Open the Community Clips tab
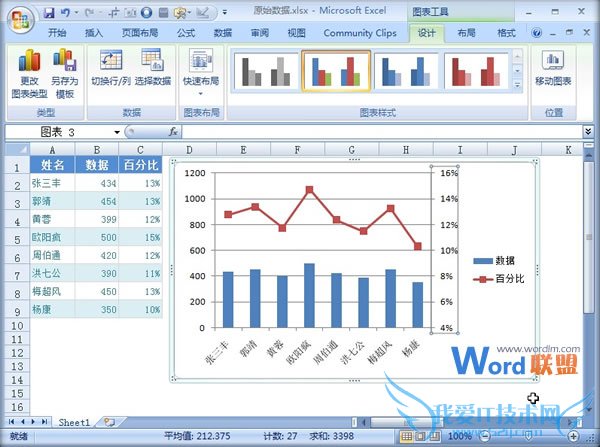Viewport: 600px width, 447px height. (360, 33)
